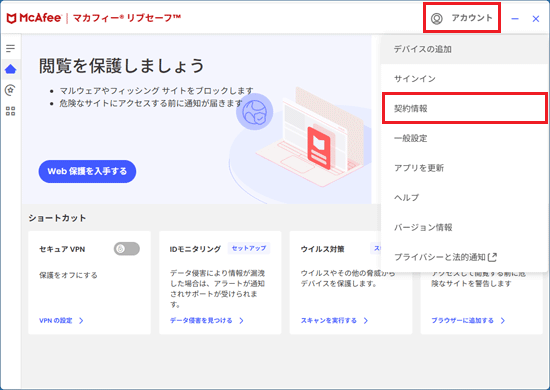
Task: Open the apps grid icon in sidebar
Action: [x=11, y=111]
